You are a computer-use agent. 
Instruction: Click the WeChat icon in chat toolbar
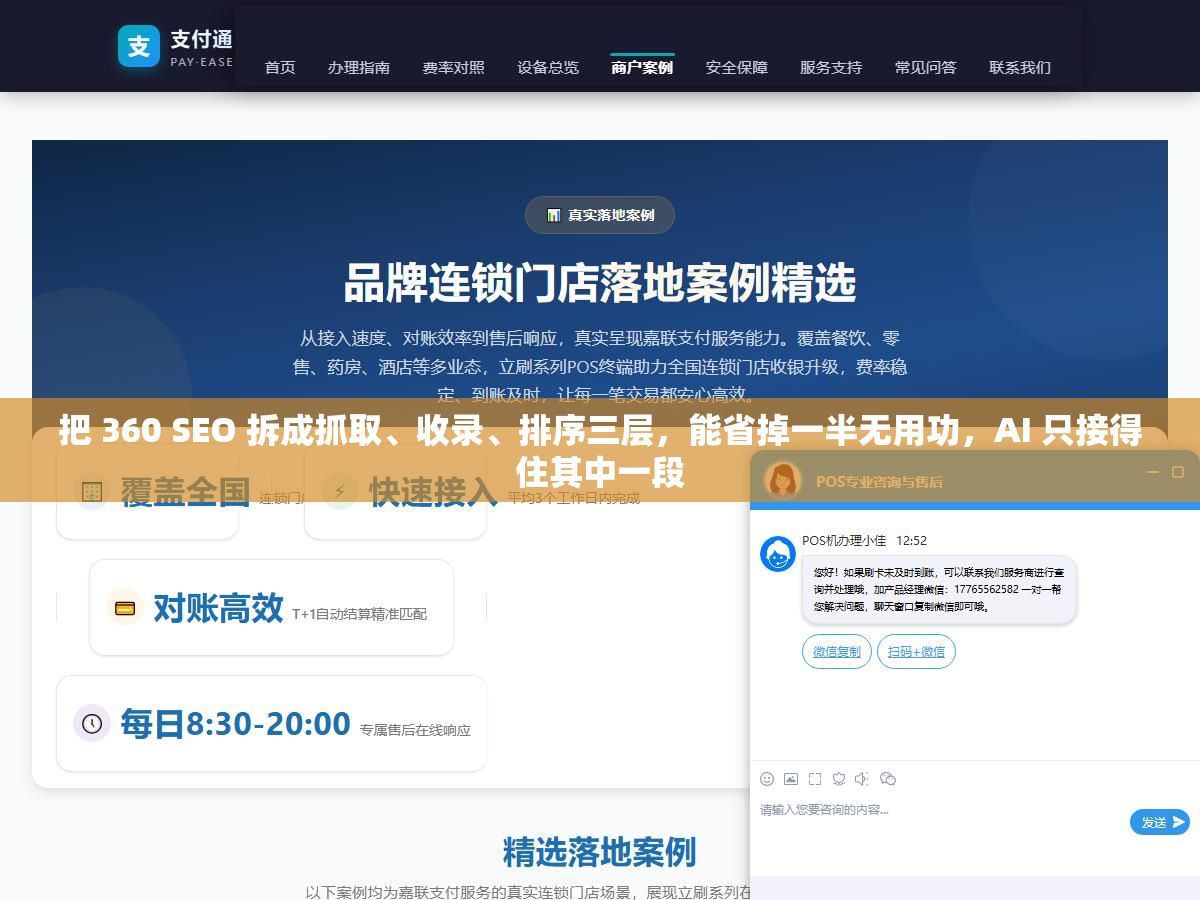888,779
